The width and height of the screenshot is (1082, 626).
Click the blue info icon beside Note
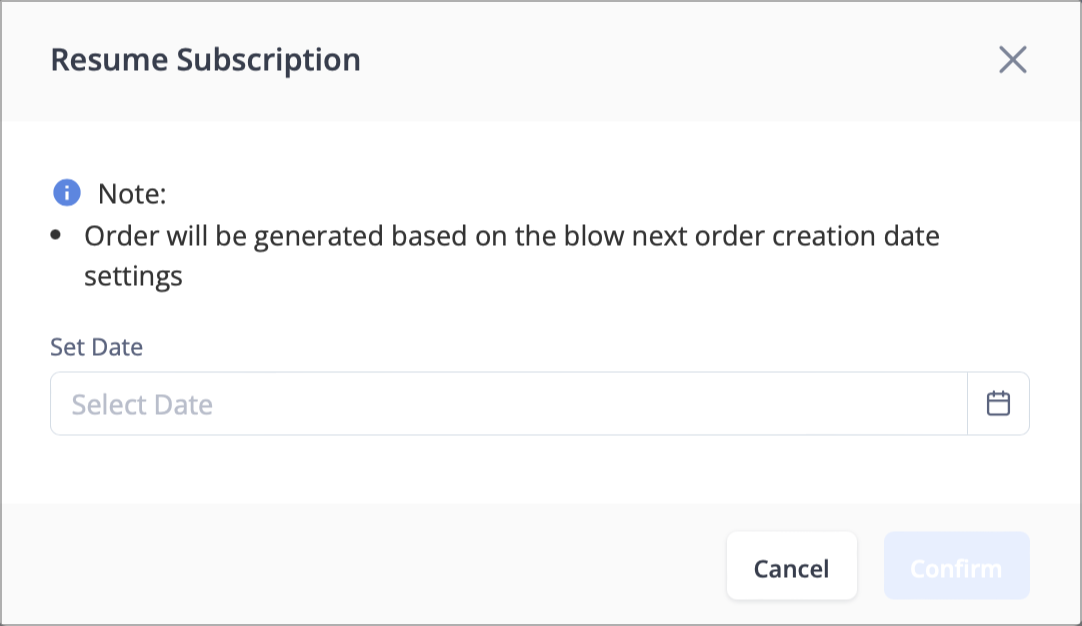(x=67, y=193)
